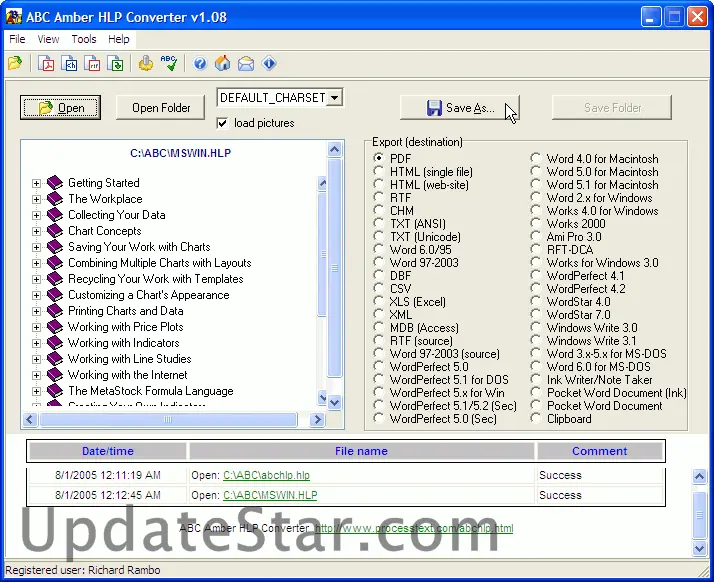Click the export to PDF toolbar icon
This screenshot has height=582, width=714.
(x=46, y=63)
